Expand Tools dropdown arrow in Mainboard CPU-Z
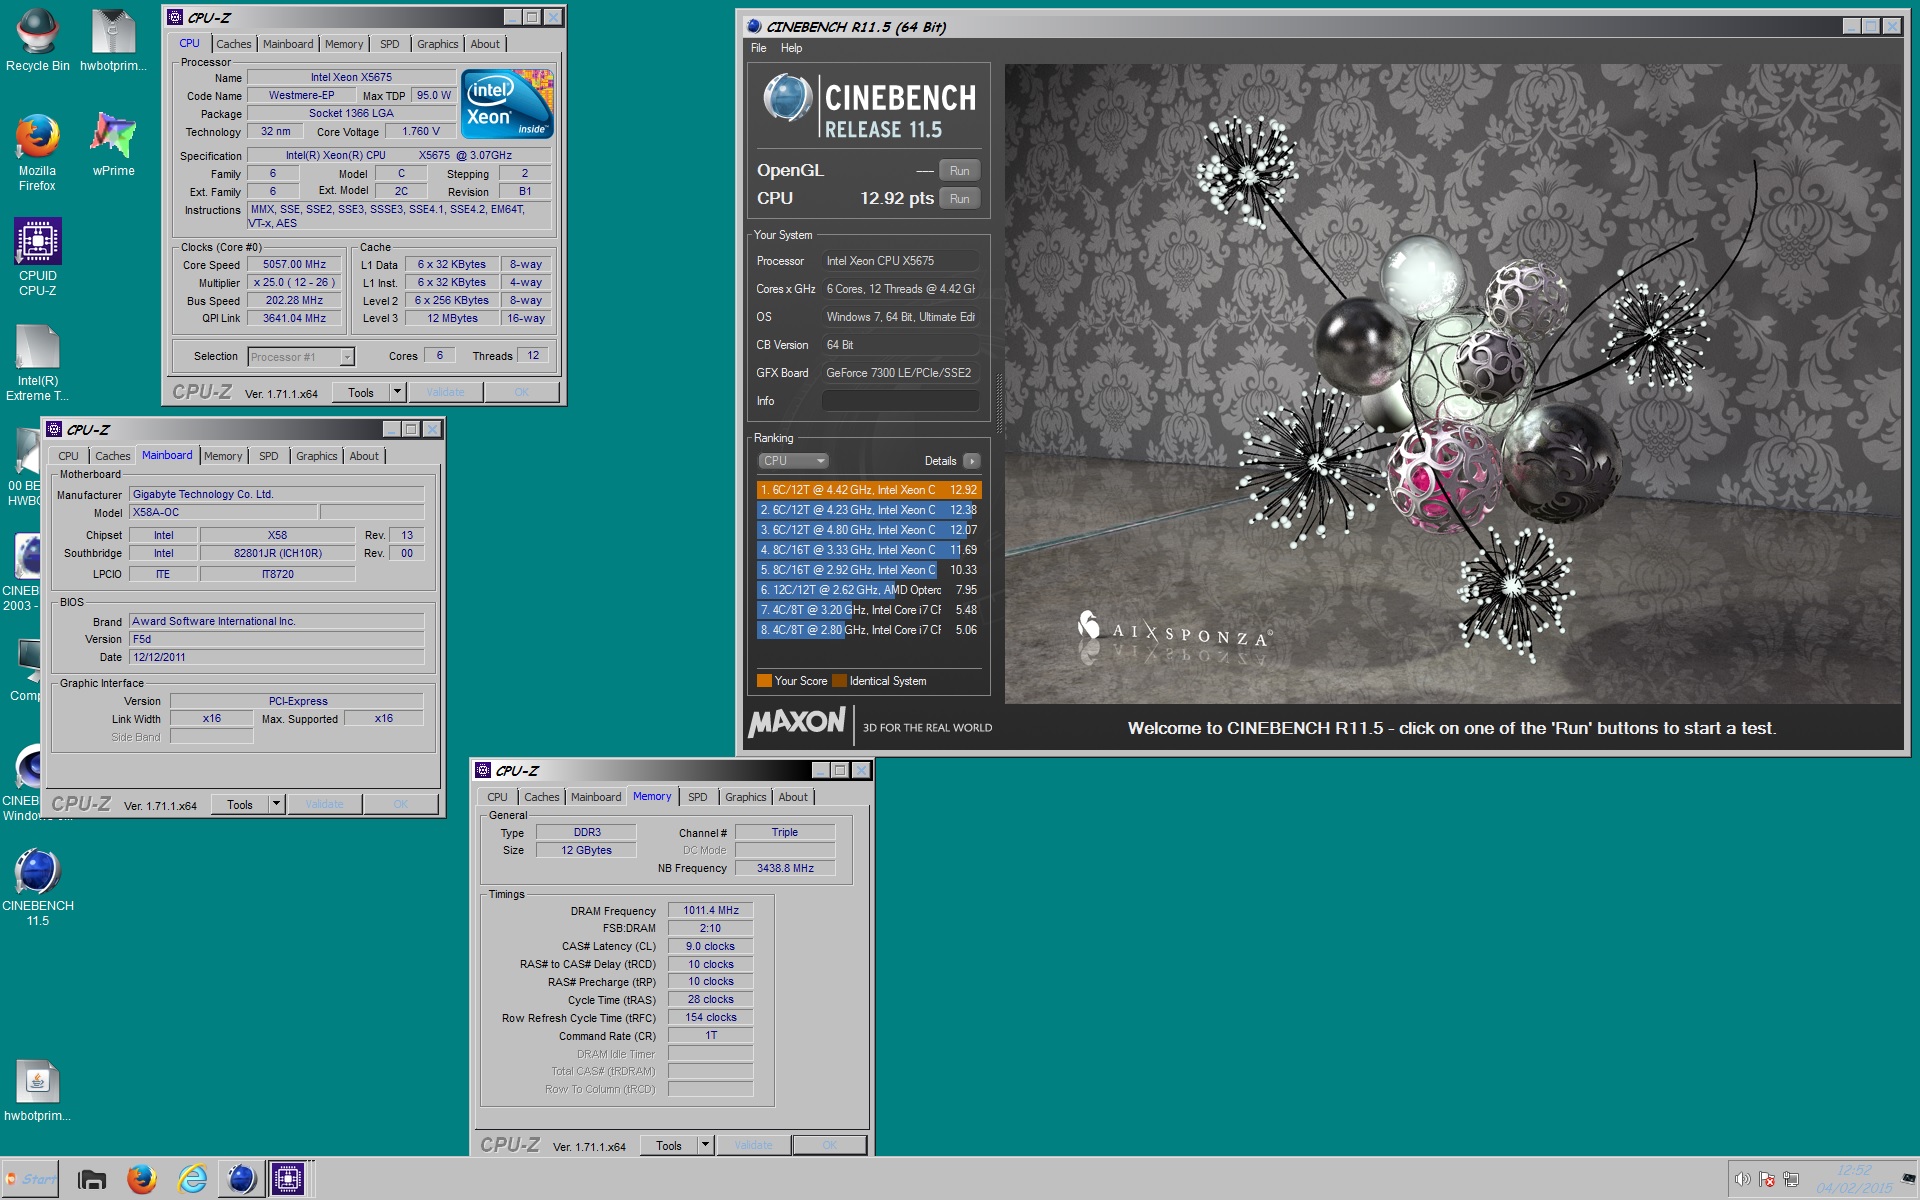The width and height of the screenshot is (1920, 1200). 276,805
